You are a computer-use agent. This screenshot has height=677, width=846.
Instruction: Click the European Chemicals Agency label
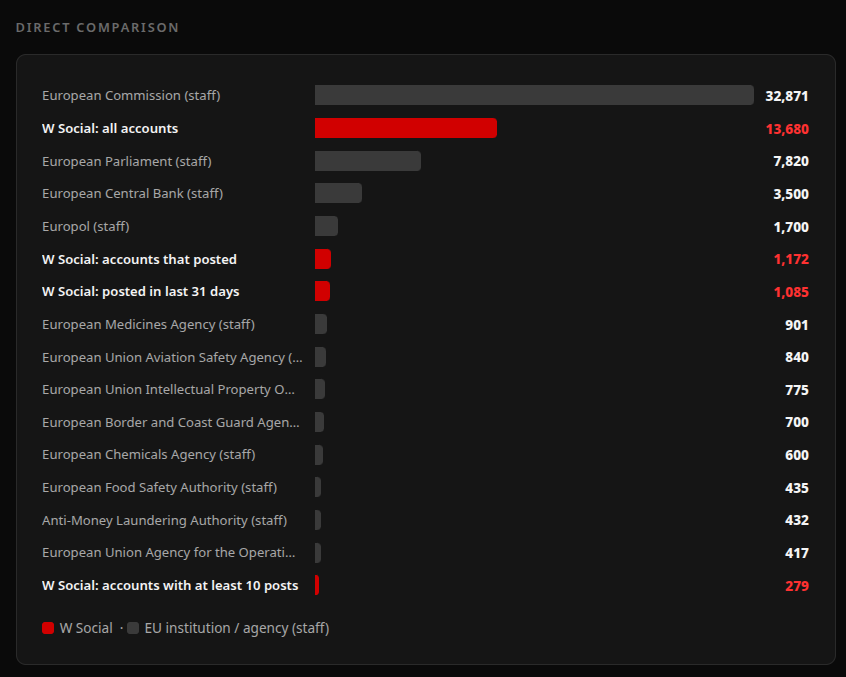click(149, 455)
